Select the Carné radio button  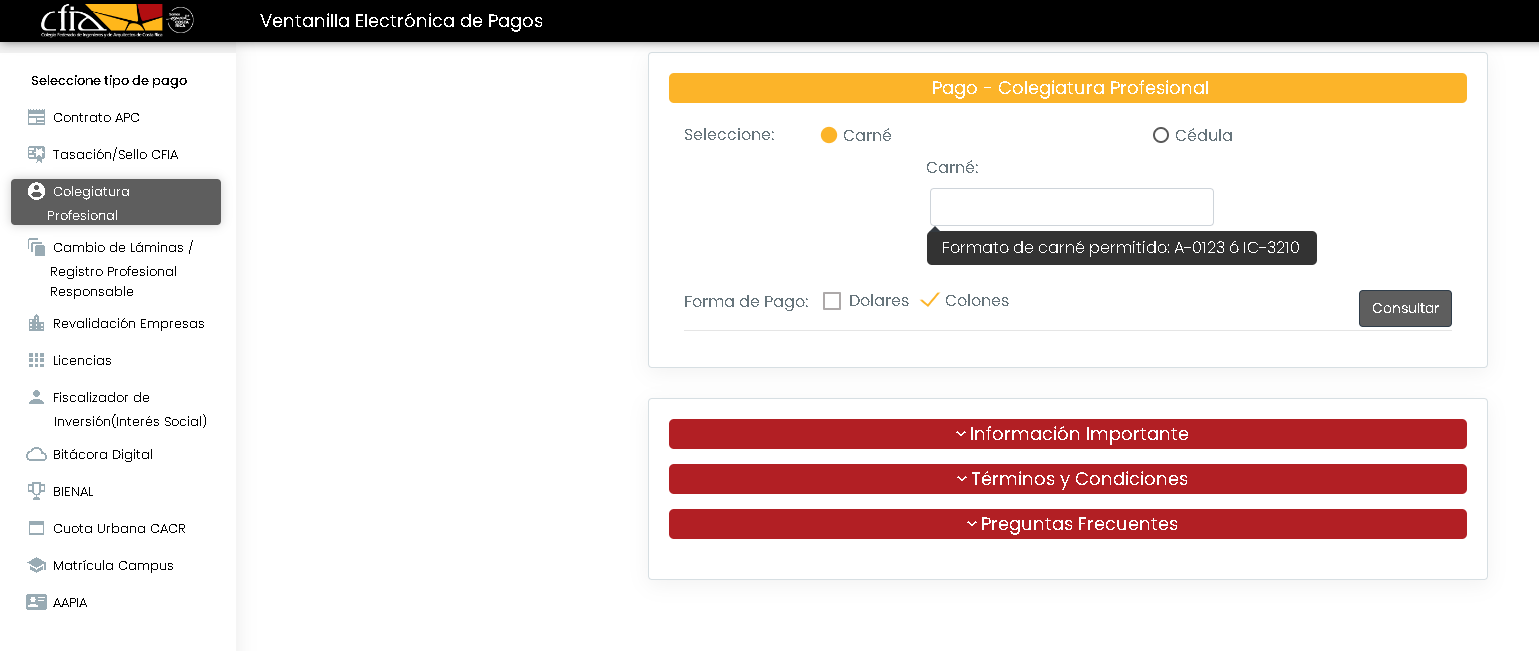[829, 136]
